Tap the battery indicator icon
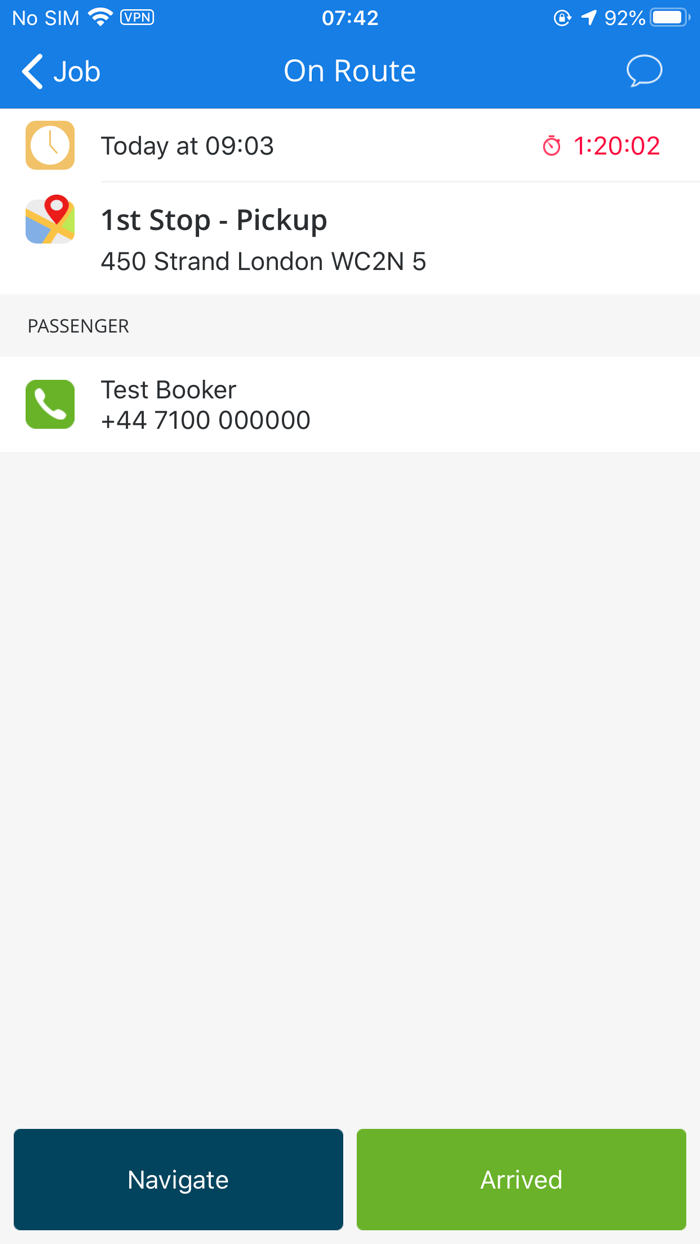 tap(670, 17)
